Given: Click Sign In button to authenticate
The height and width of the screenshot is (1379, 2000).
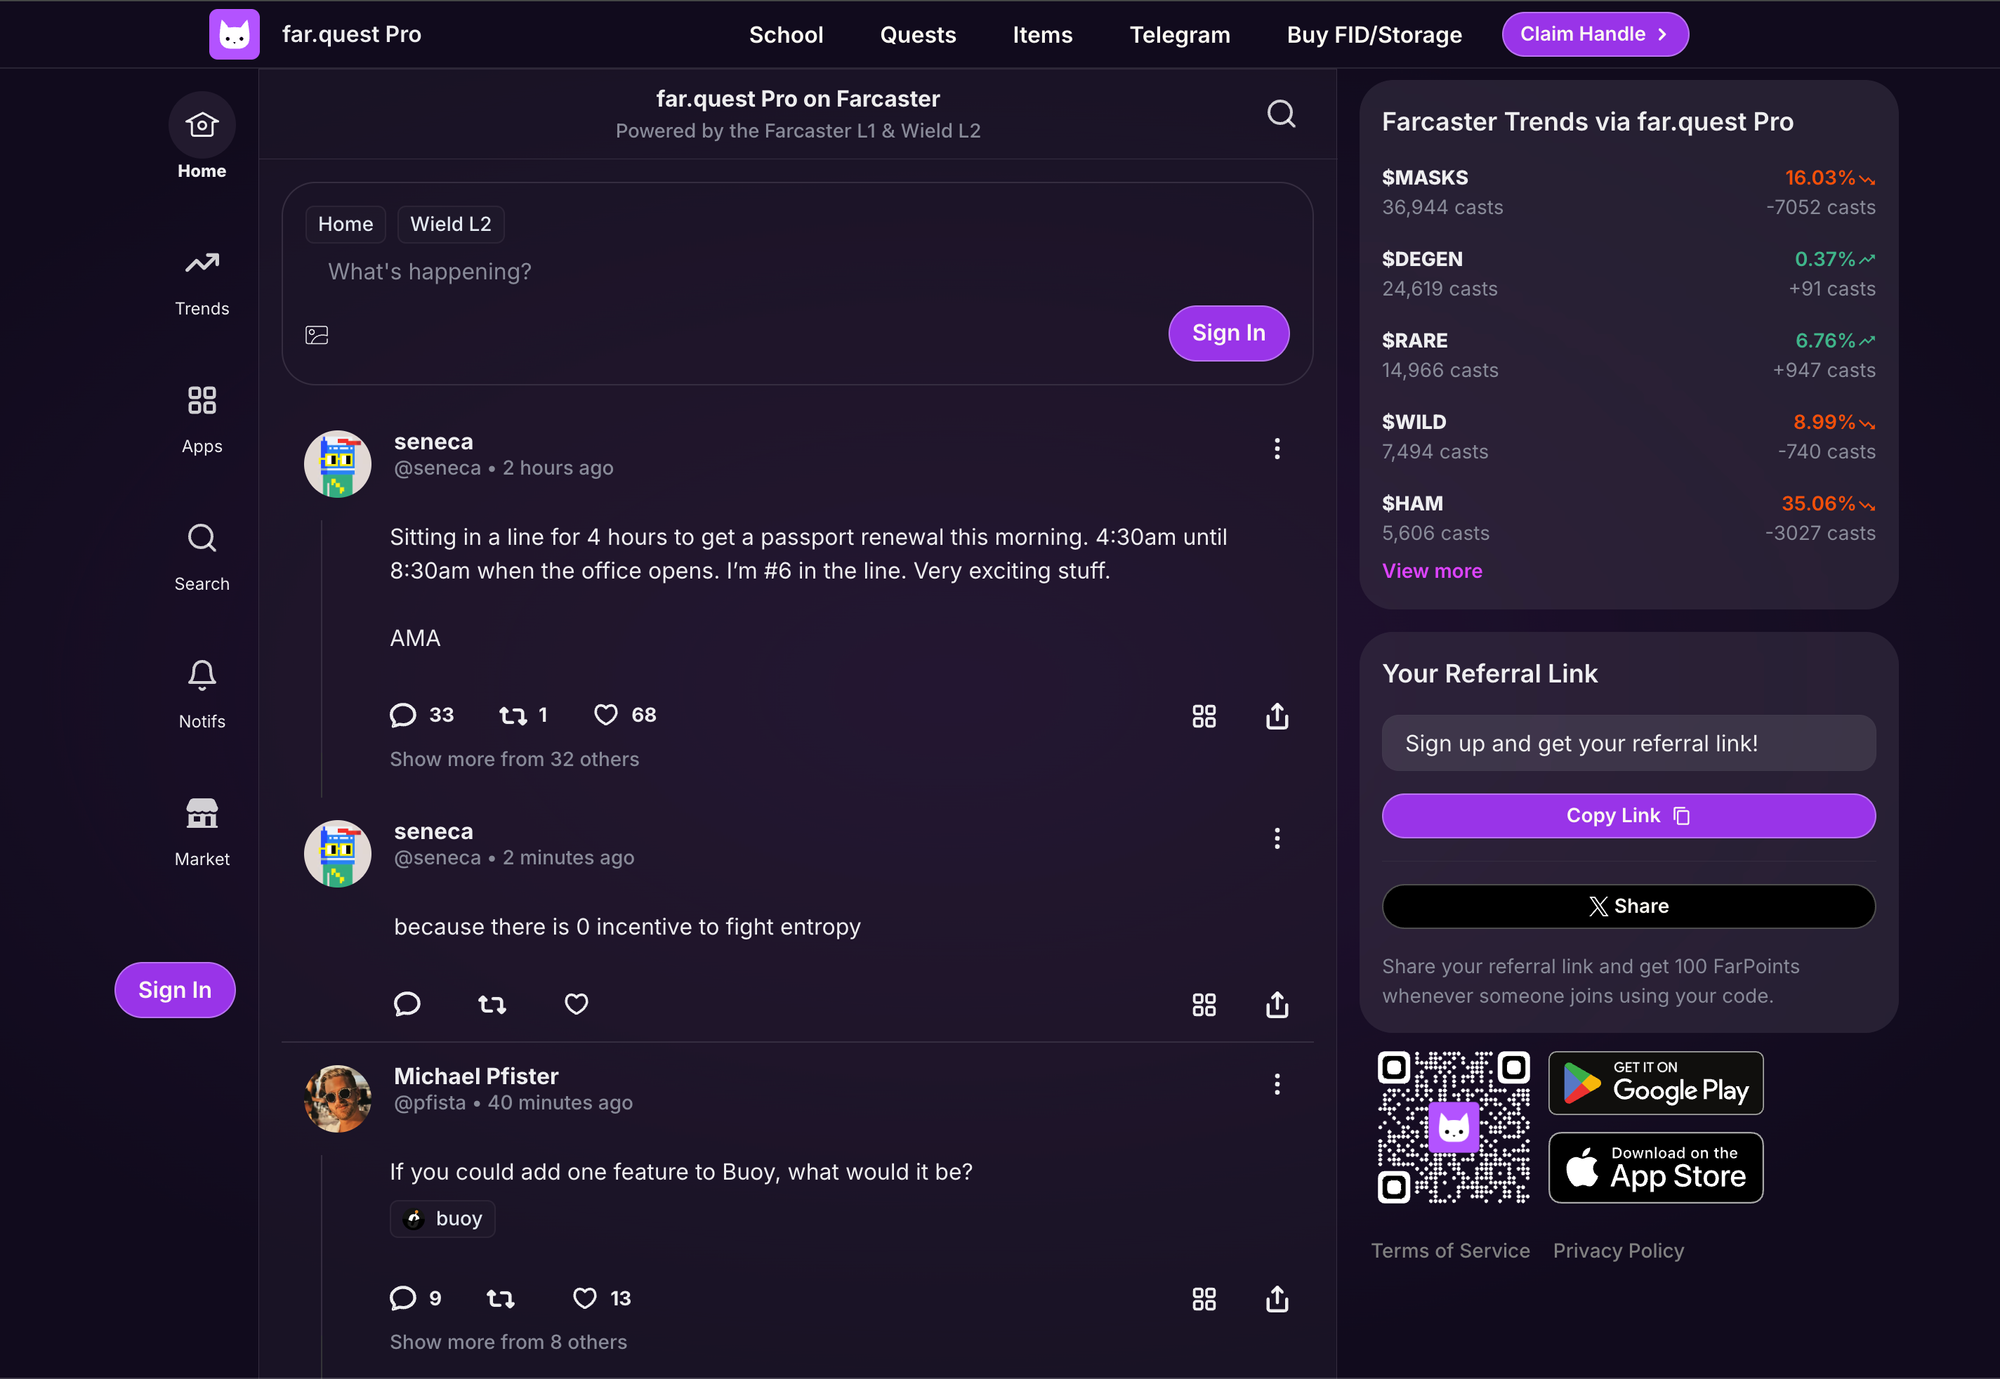Looking at the screenshot, I should point(1228,331).
